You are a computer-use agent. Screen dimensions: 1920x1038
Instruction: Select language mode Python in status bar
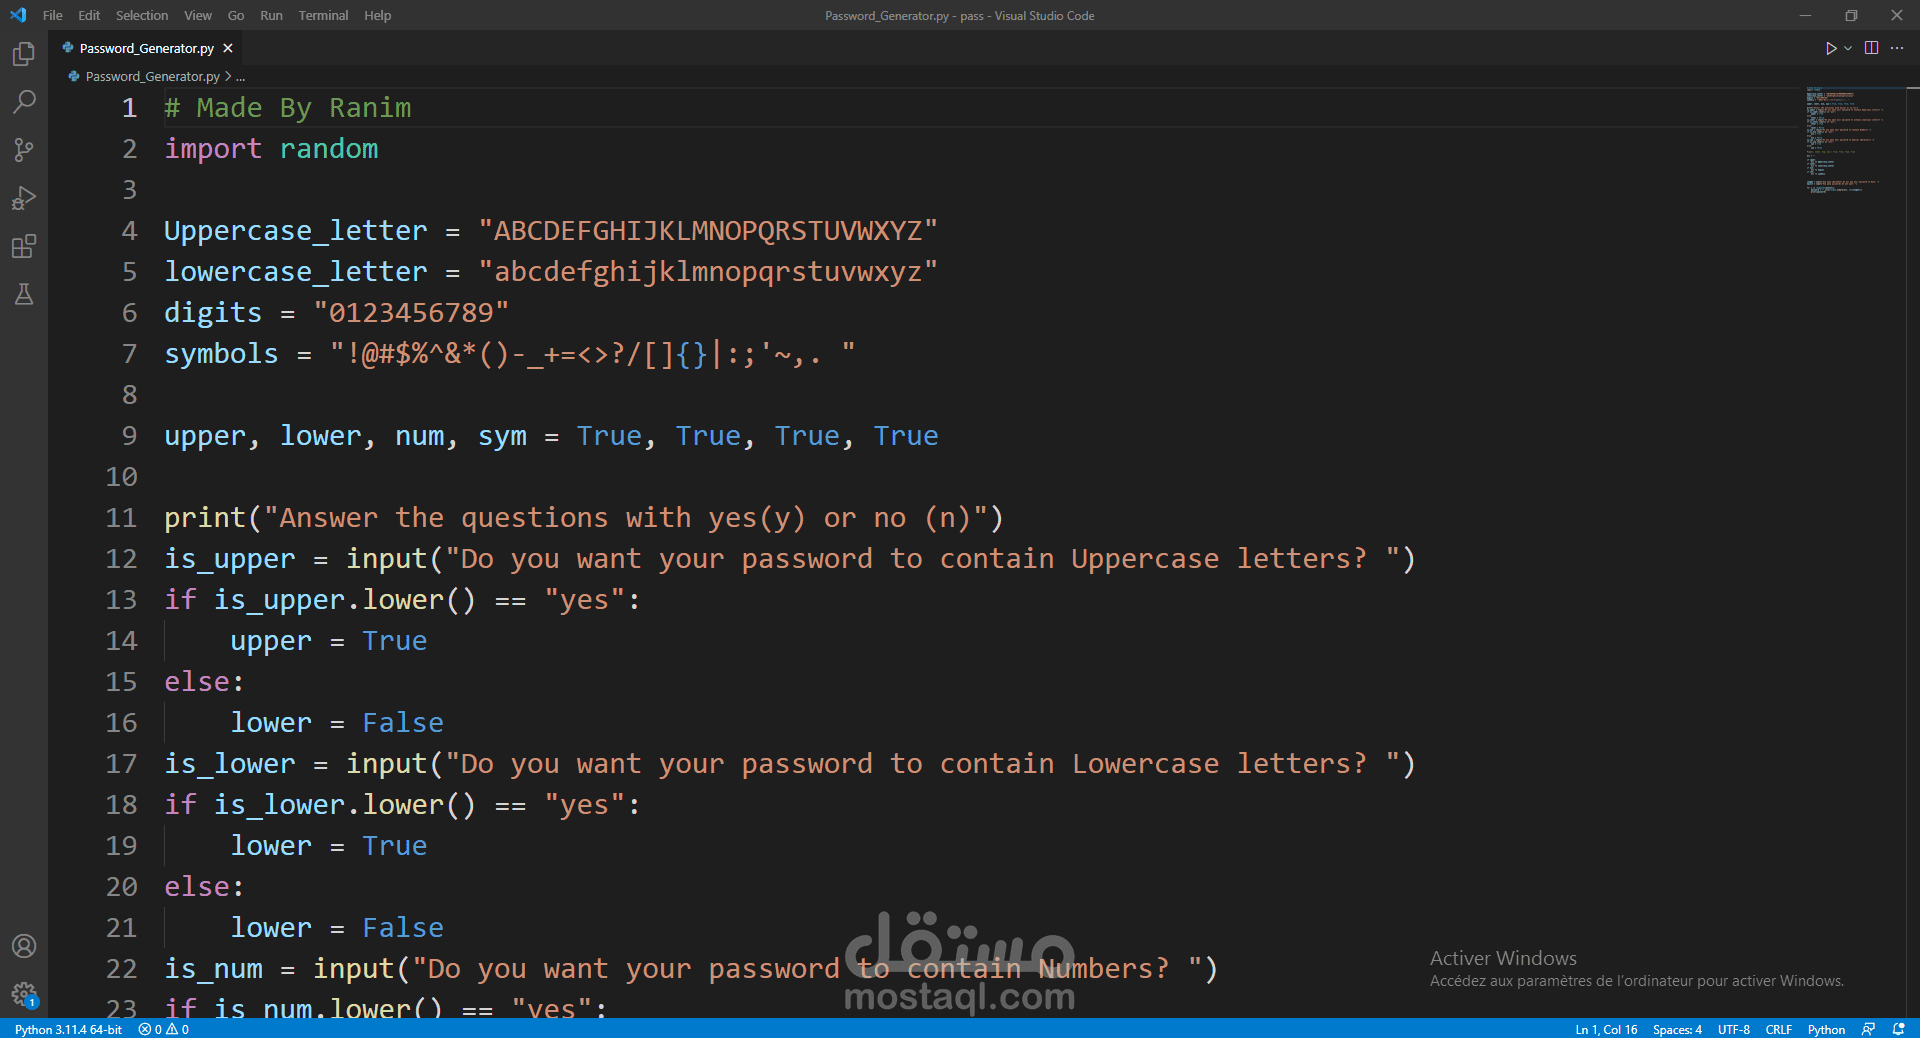coord(1826,1029)
